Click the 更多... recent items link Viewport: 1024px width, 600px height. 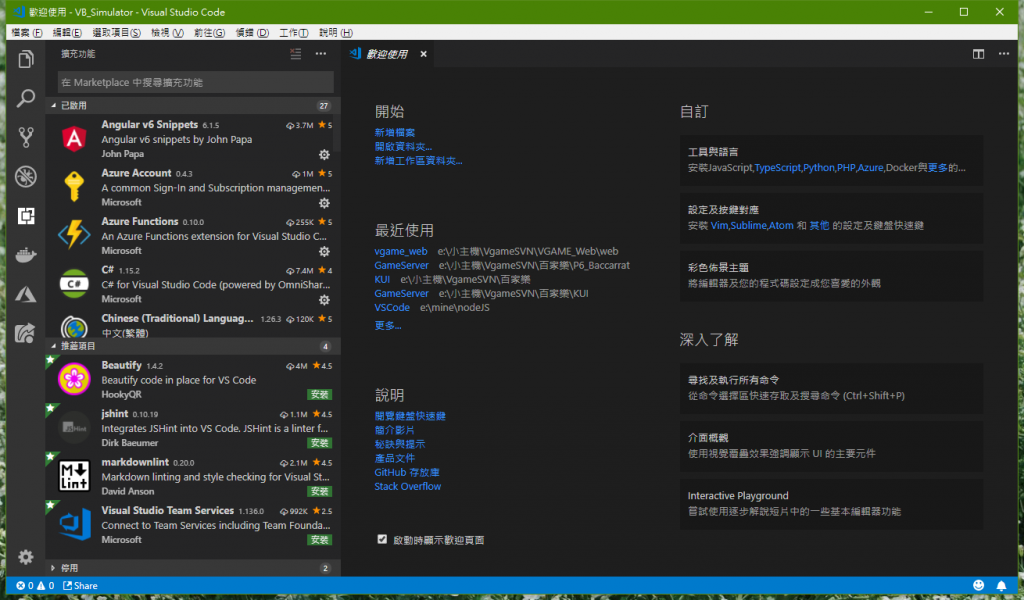(x=388, y=325)
